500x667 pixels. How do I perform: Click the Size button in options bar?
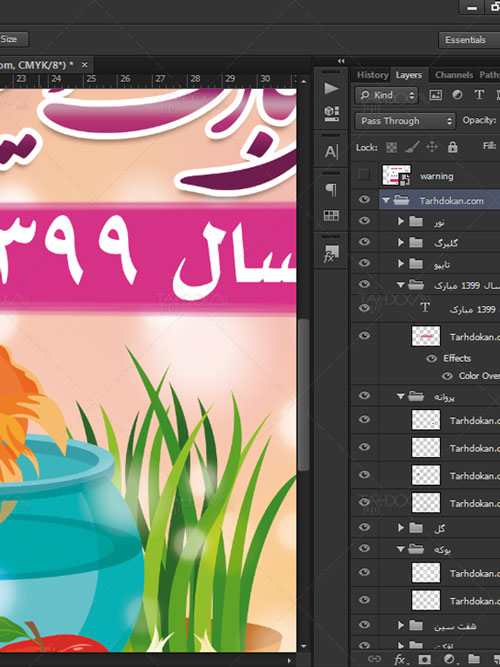pos(14,39)
